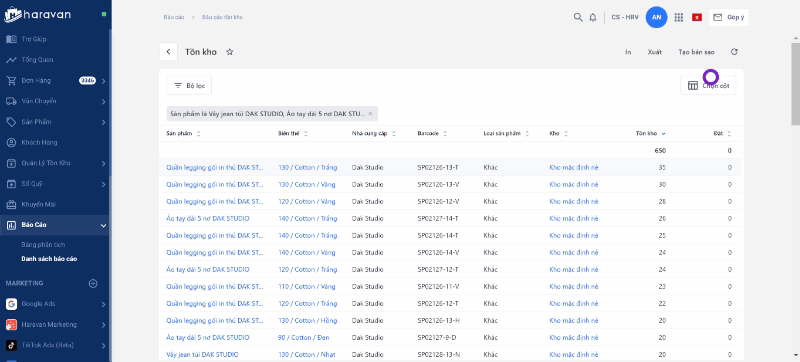Viewport: 800px width, 362px height.
Task: Add a marketing channel with plus icon
Action: (x=93, y=283)
